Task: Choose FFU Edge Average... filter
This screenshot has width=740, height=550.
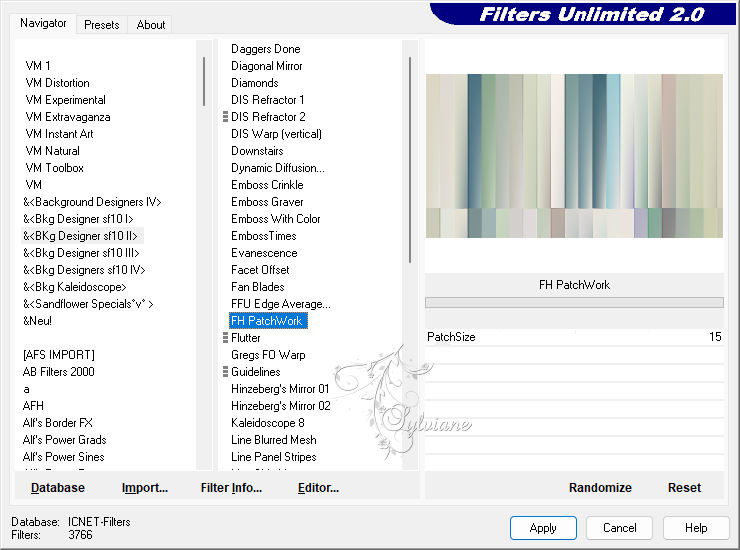Action: (x=281, y=304)
